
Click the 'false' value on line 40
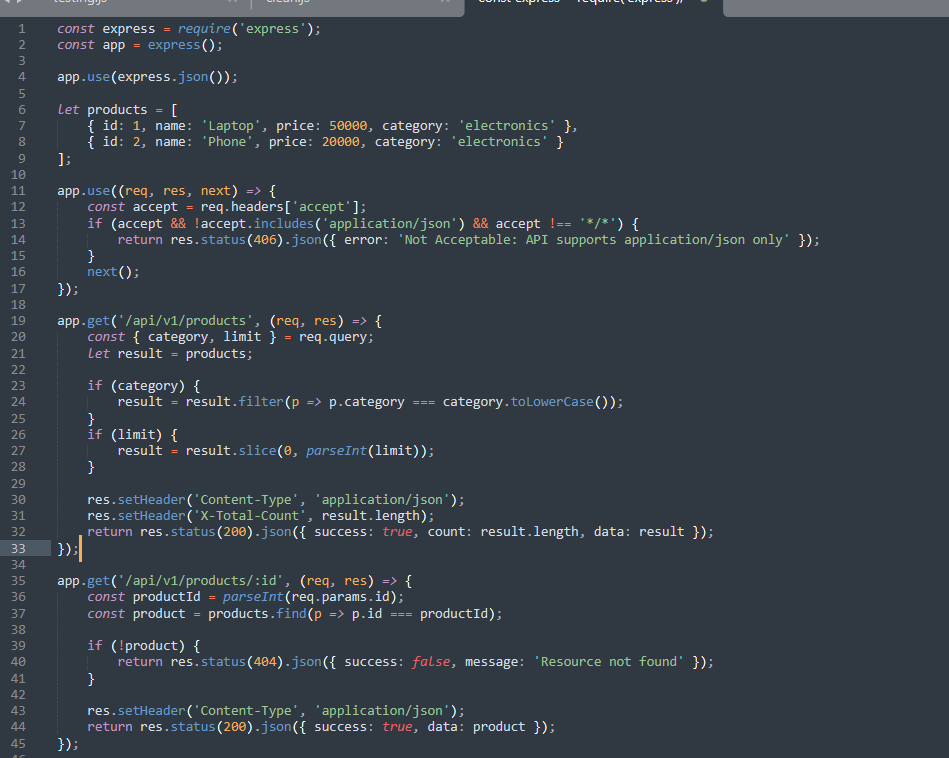coord(431,662)
